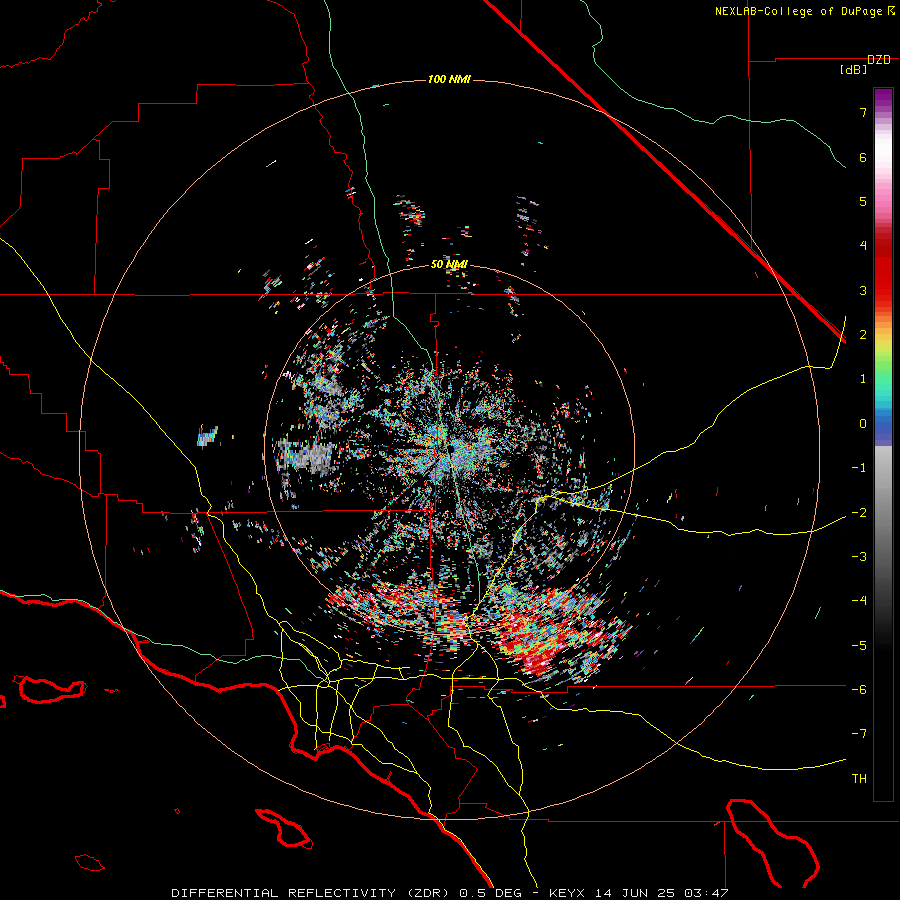Click the 14 JUN 25 03:47 timestamp

660,893
